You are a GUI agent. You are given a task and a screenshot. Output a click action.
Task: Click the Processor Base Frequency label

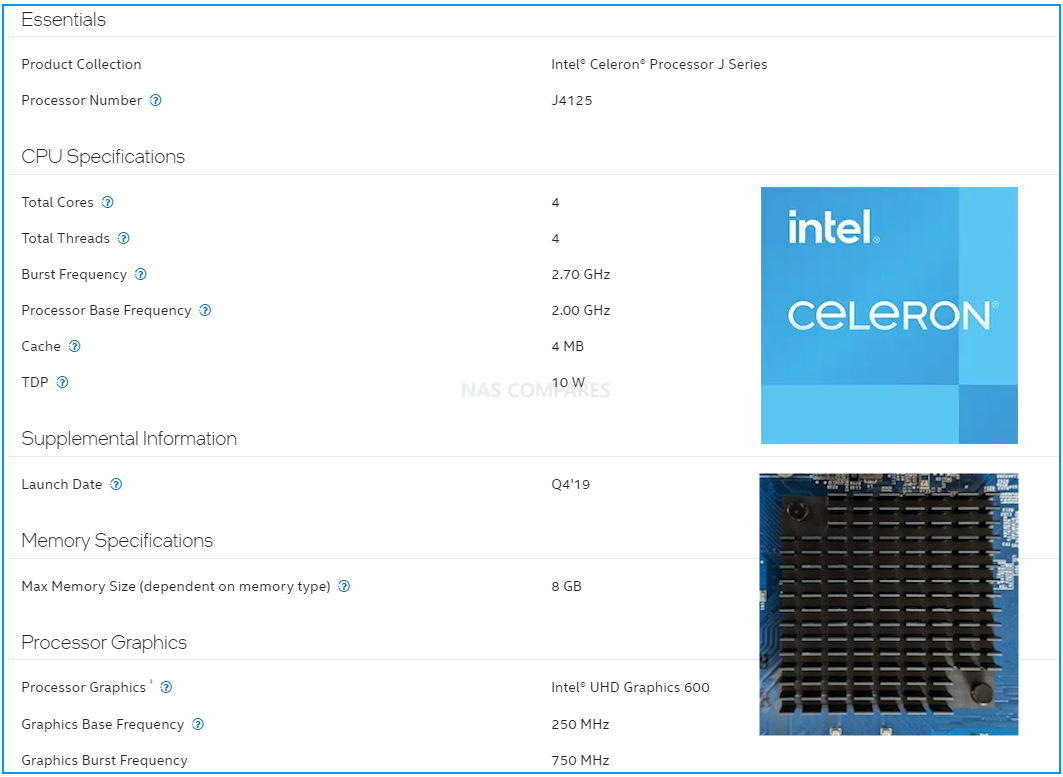coord(106,310)
